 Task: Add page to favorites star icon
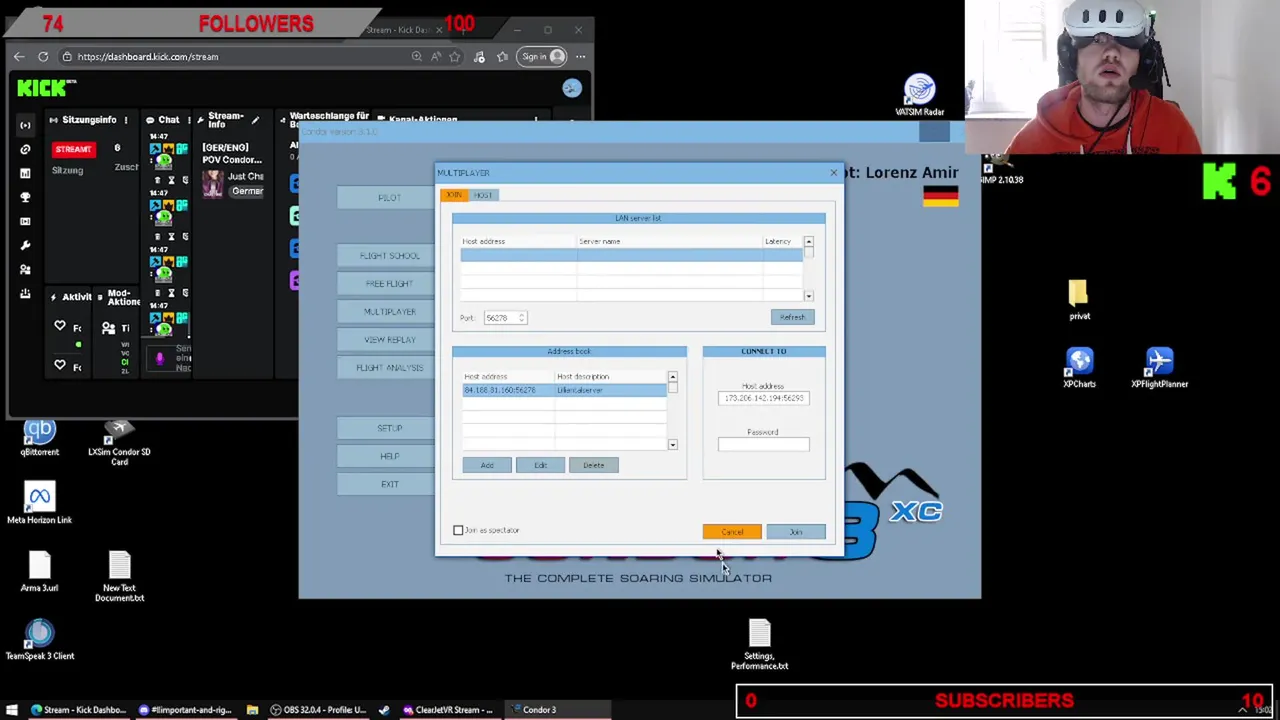pyautogui.click(x=455, y=57)
